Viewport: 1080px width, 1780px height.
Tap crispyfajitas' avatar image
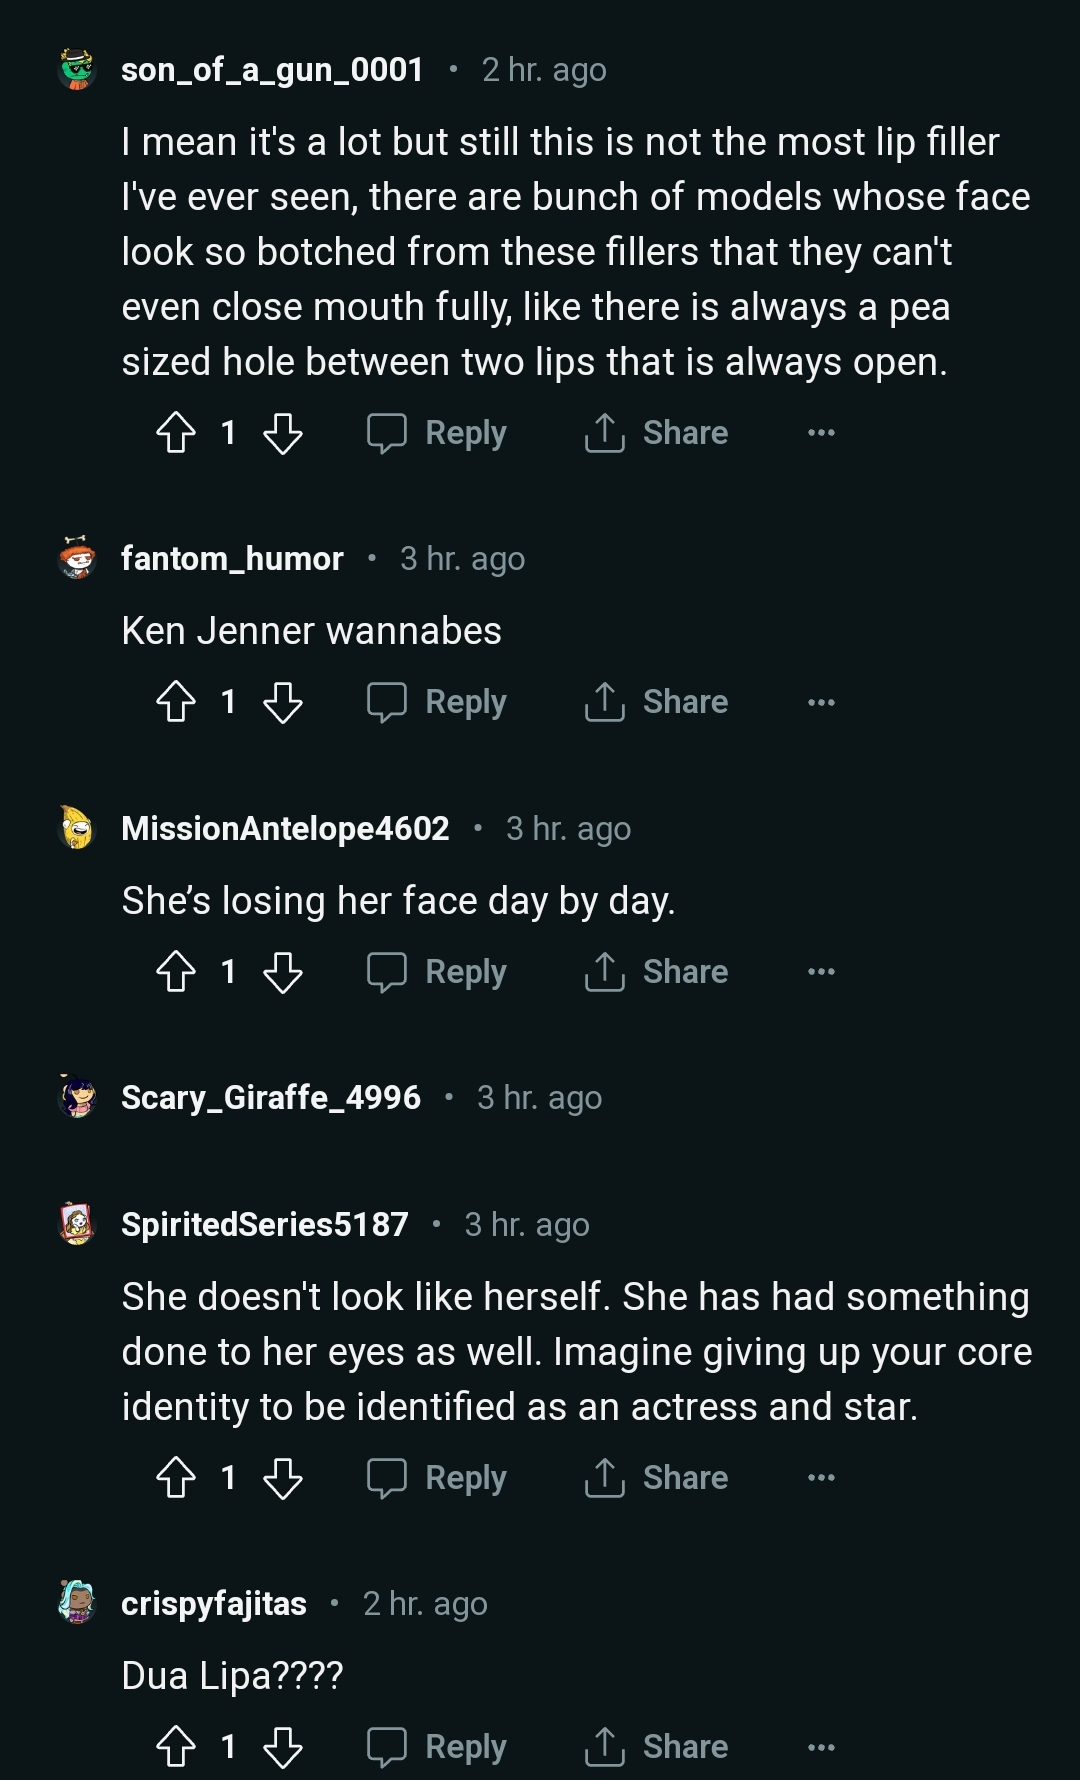(x=77, y=1603)
